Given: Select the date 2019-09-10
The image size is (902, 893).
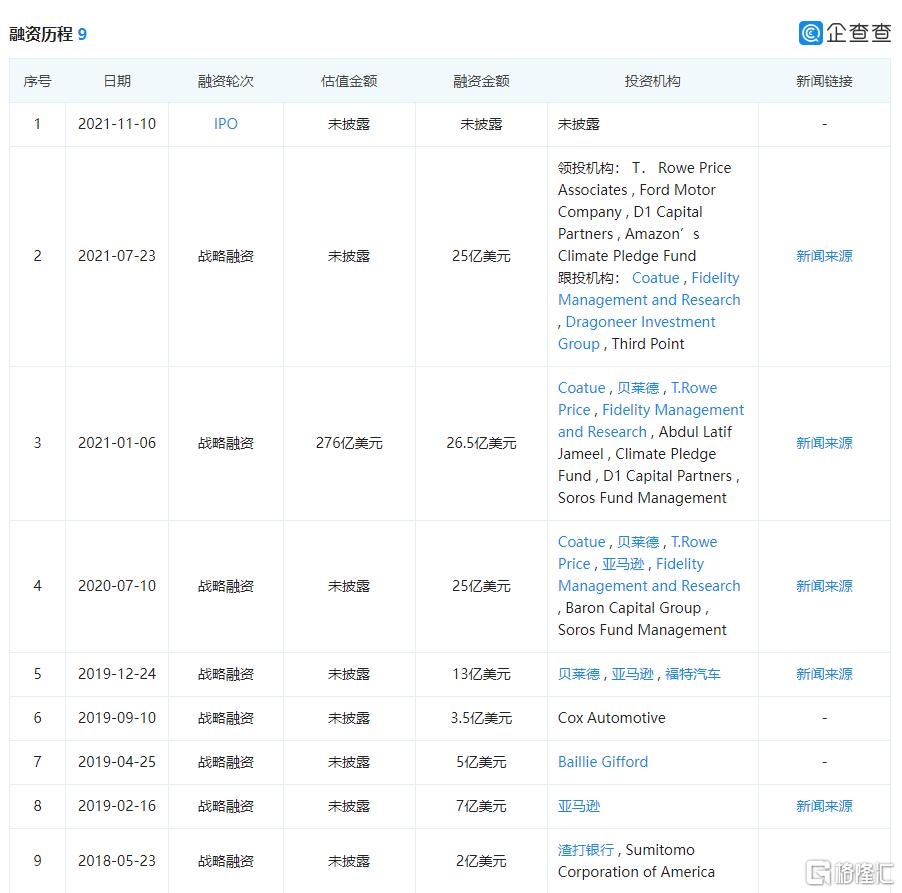Looking at the screenshot, I should click(x=117, y=718).
